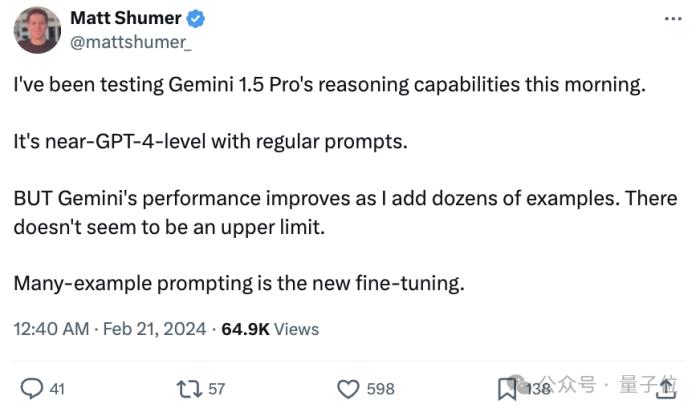Click the Feb 21, 2024 date

pyautogui.click(x=154, y=329)
